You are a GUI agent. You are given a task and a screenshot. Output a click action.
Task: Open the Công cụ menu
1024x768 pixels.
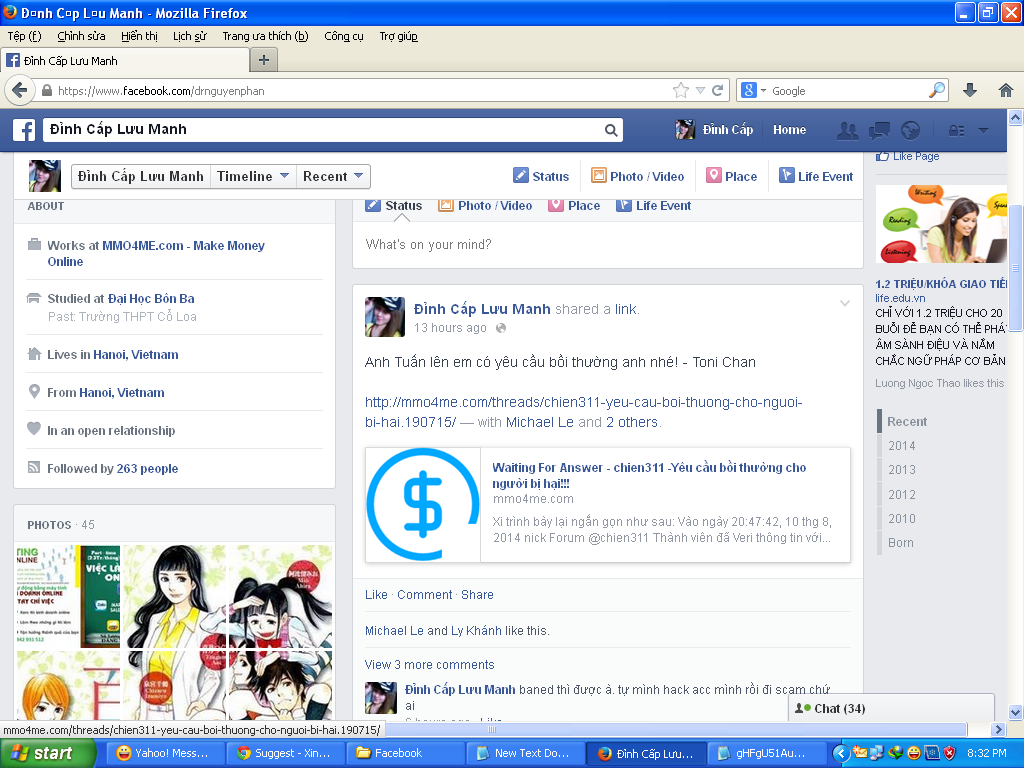344,37
